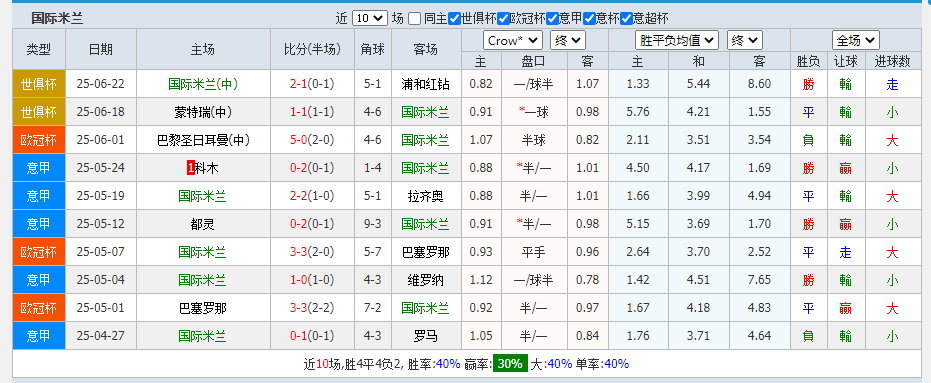Image resolution: width=931 pixels, height=383 pixels.
Task: Open team 维罗纳
Action: coord(426,280)
